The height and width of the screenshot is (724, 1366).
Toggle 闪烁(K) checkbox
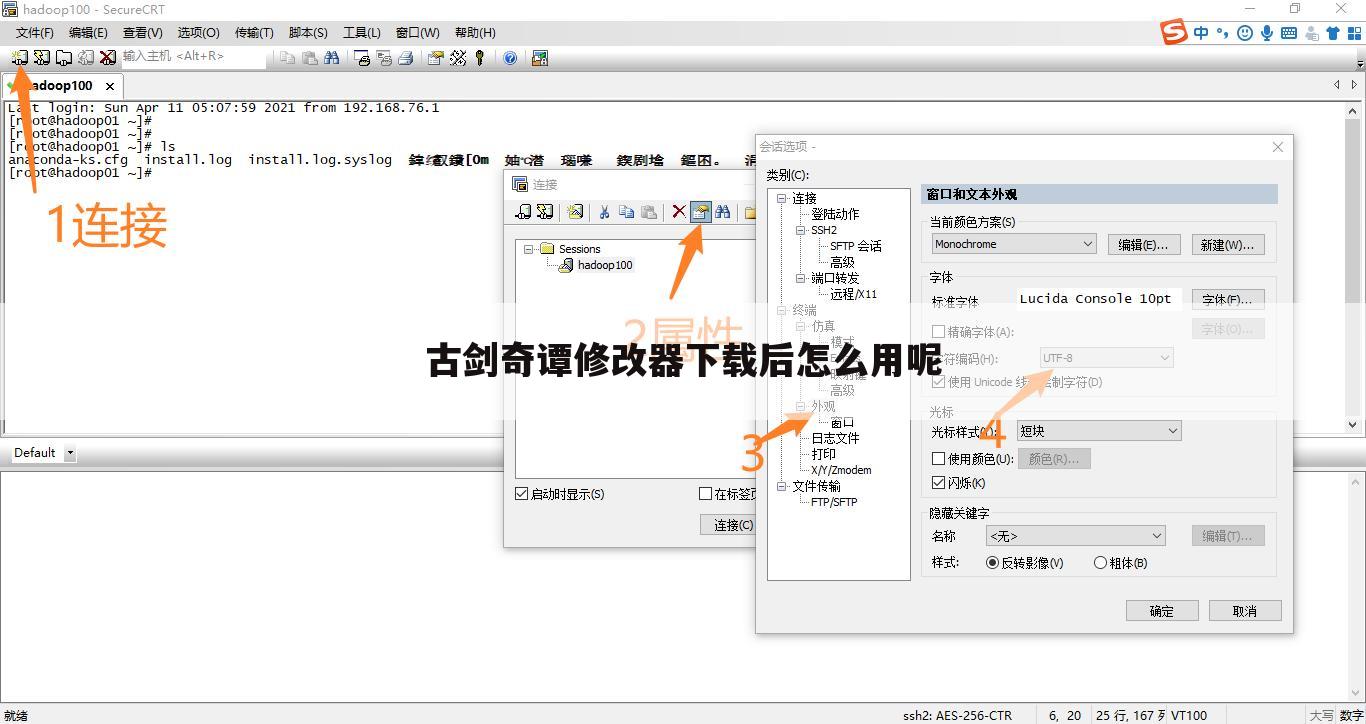(938, 483)
